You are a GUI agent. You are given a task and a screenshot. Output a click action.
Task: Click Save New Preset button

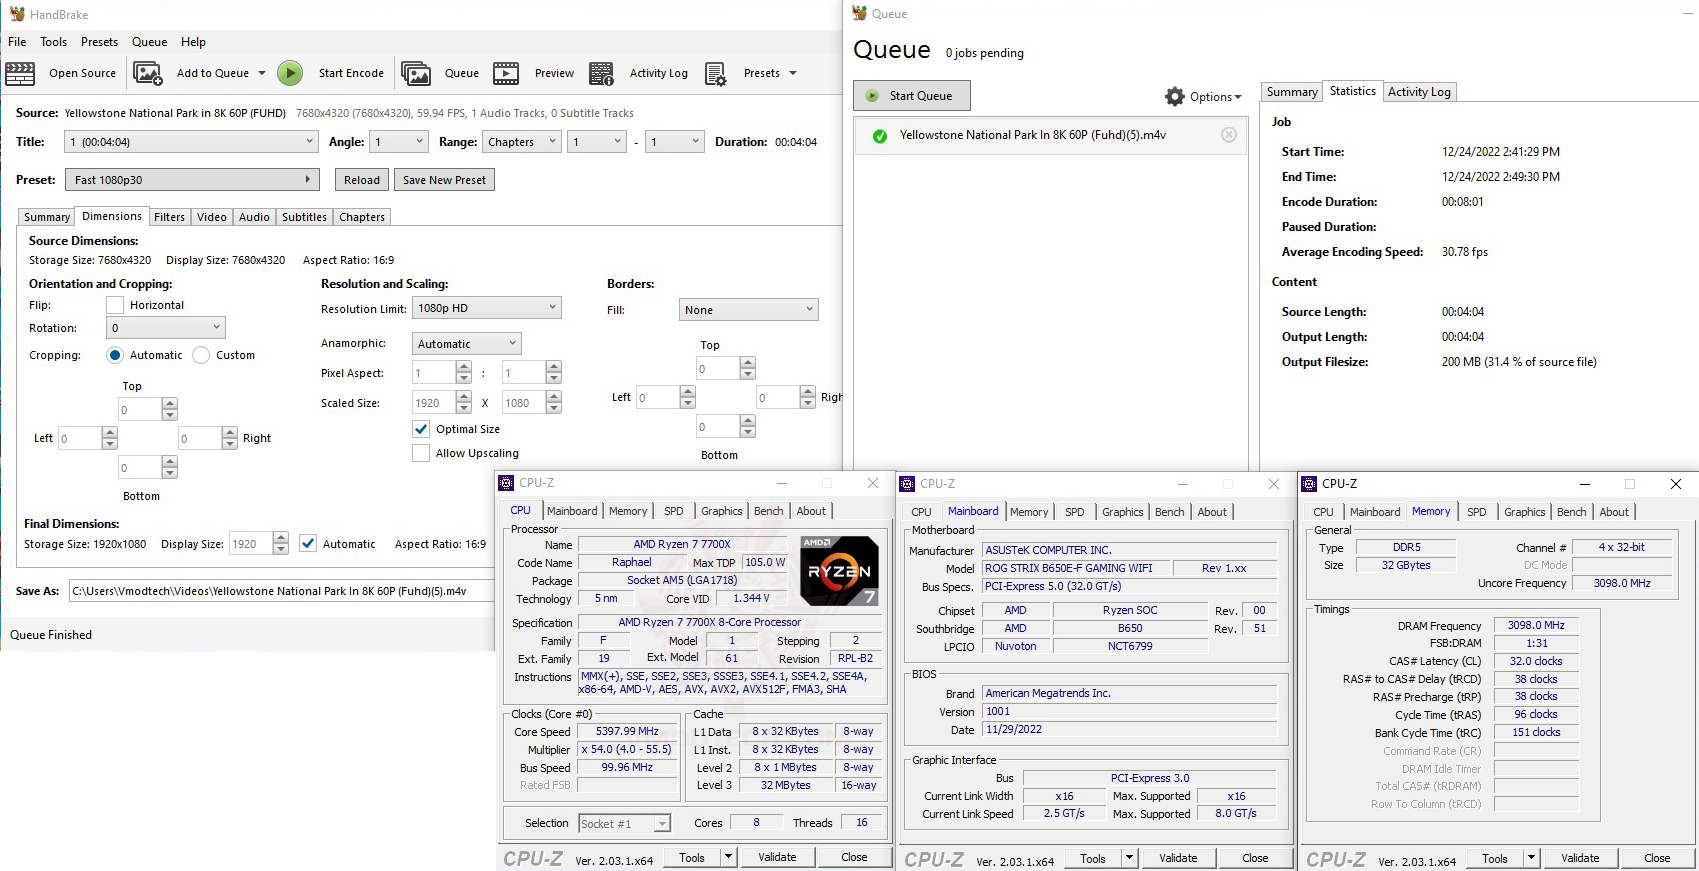click(444, 180)
